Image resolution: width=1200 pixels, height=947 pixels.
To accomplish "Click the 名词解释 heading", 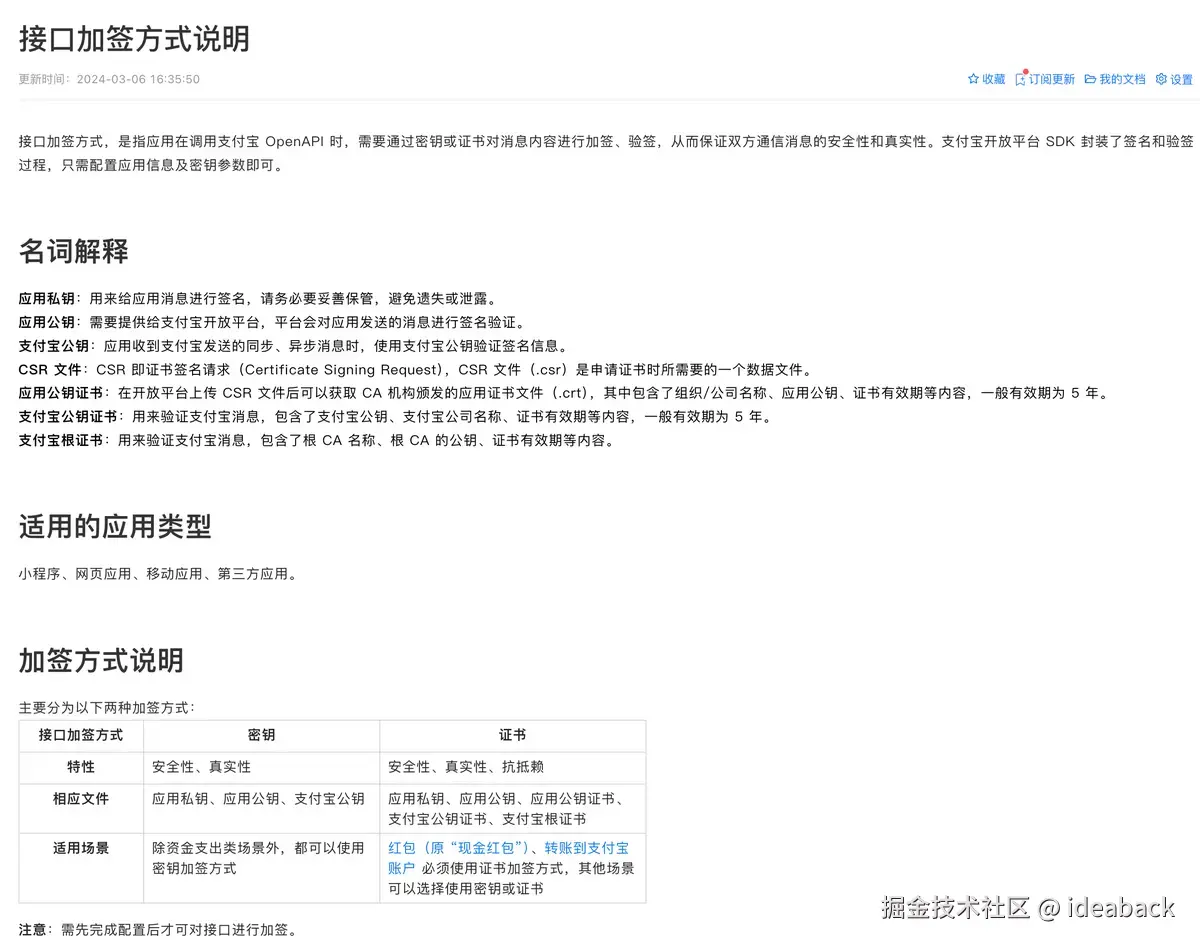I will click(73, 251).
